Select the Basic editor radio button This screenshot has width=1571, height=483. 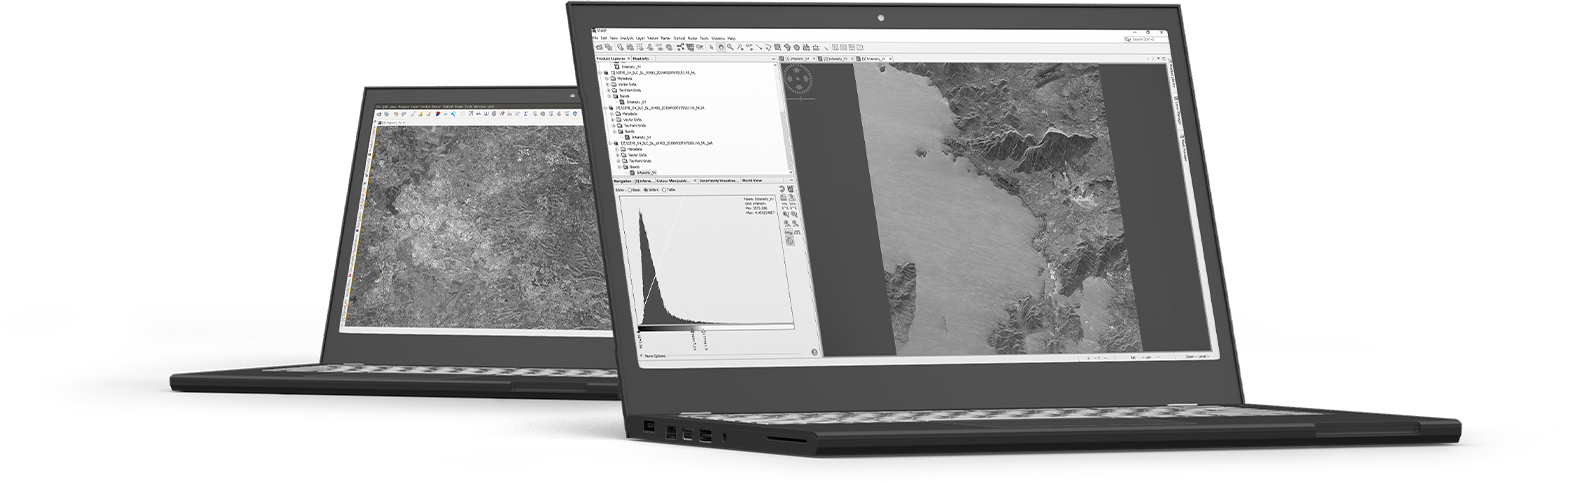pos(631,189)
